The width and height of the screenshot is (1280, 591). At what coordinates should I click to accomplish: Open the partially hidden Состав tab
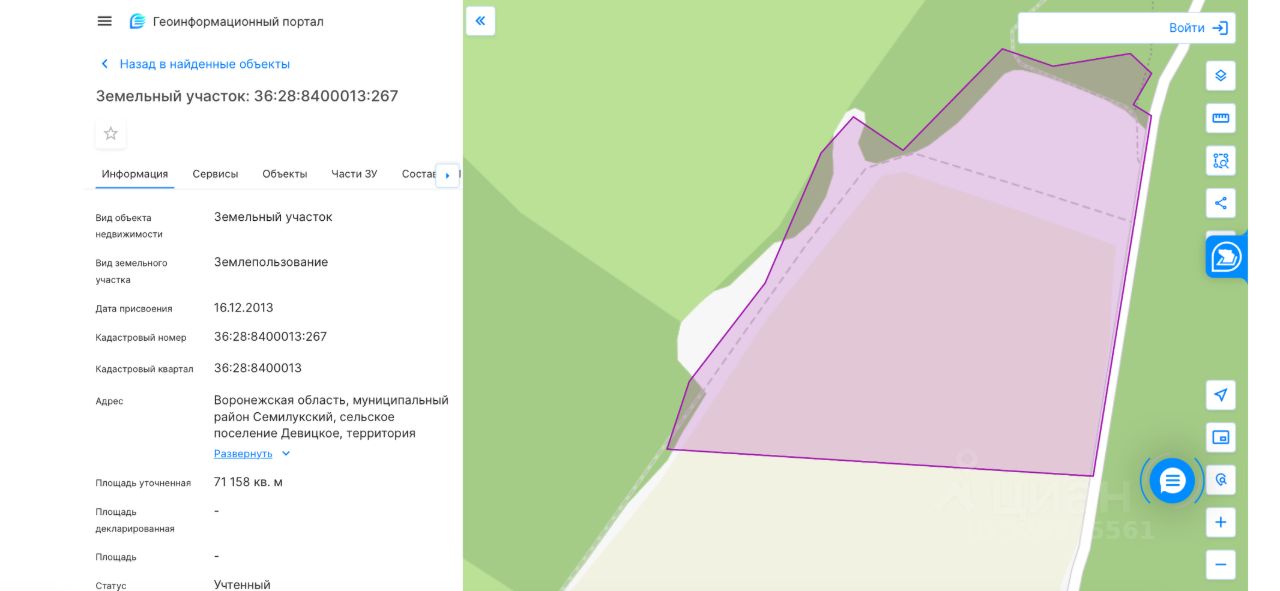tap(418, 174)
